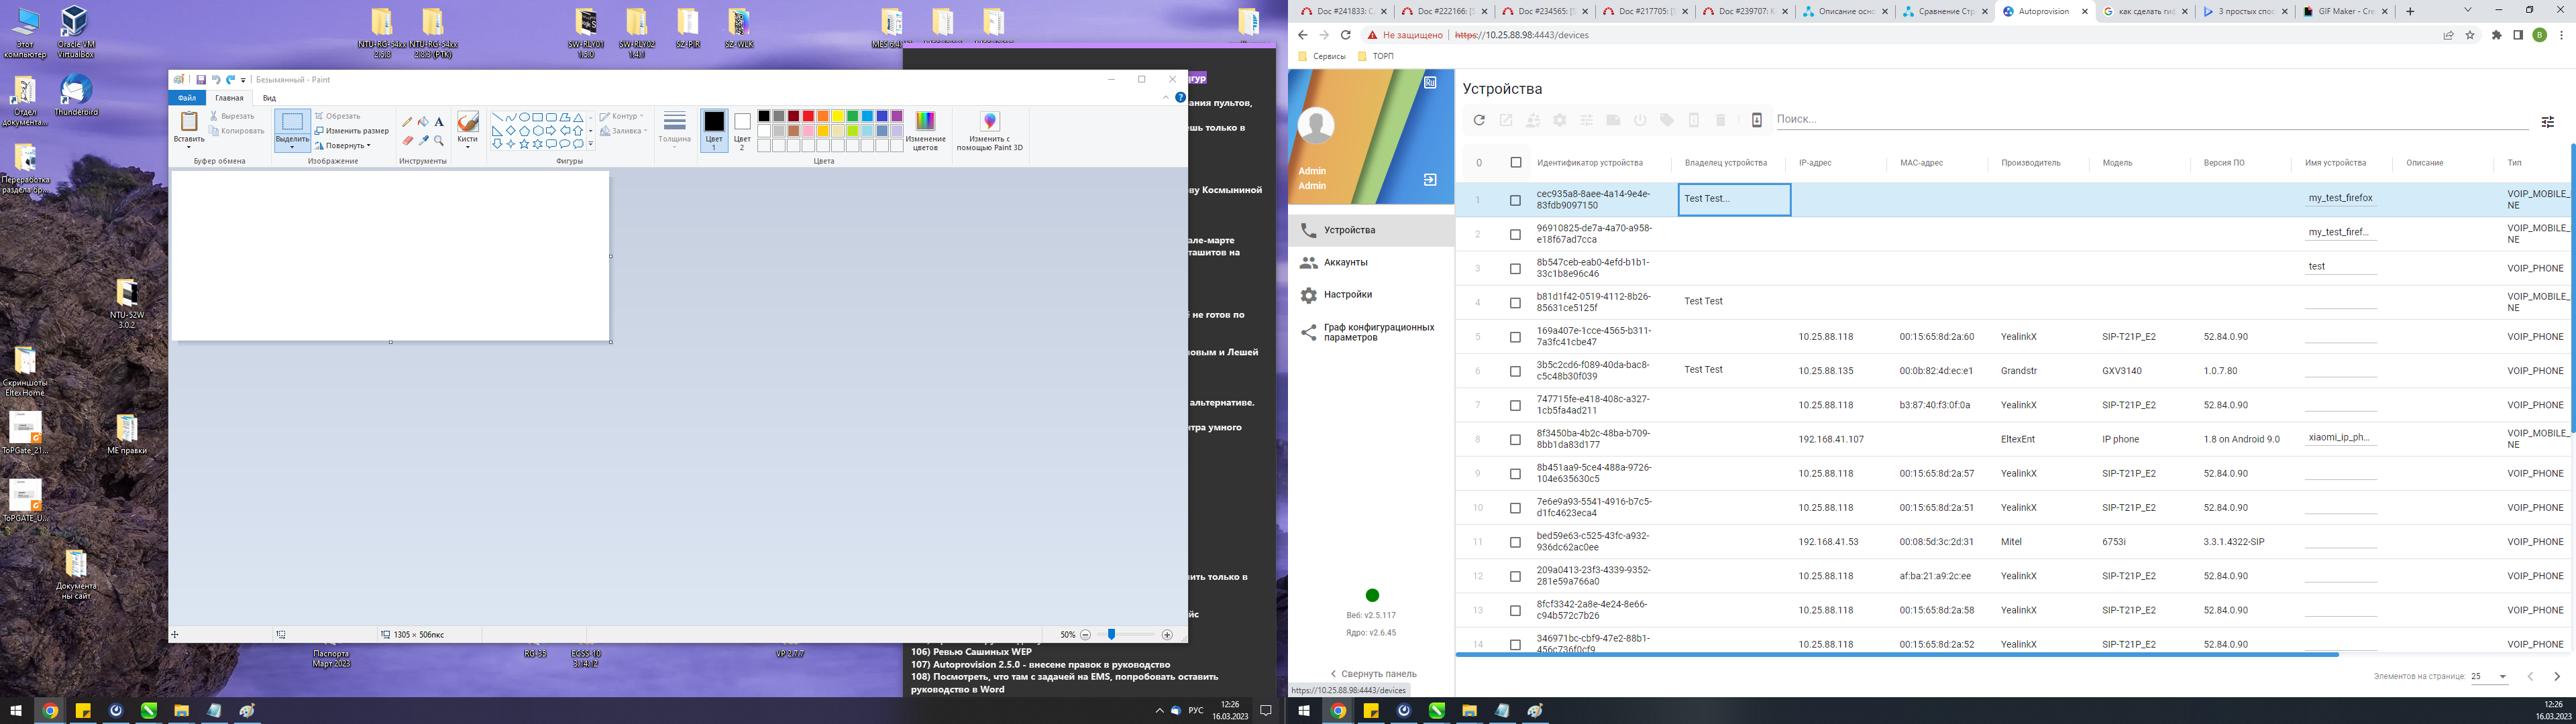The height and width of the screenshot is (724, 2576).
Task: Open Аккаунты in the sidebar
Action: click(x=1345, y=262)
